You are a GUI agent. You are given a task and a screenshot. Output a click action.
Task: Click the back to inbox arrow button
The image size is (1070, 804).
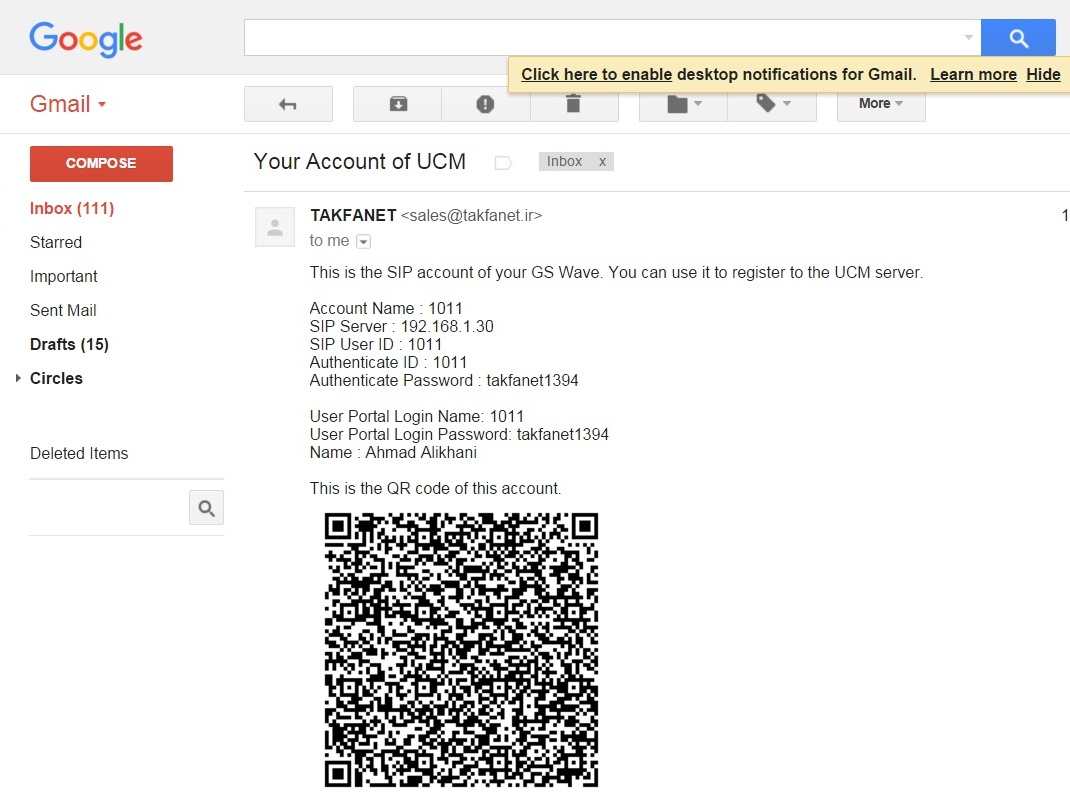tap(288, 104)
